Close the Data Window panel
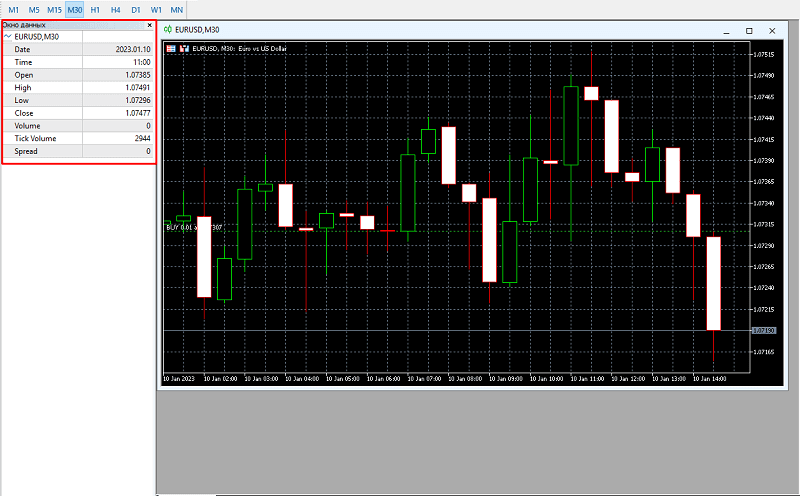 [x=149, y=25]
